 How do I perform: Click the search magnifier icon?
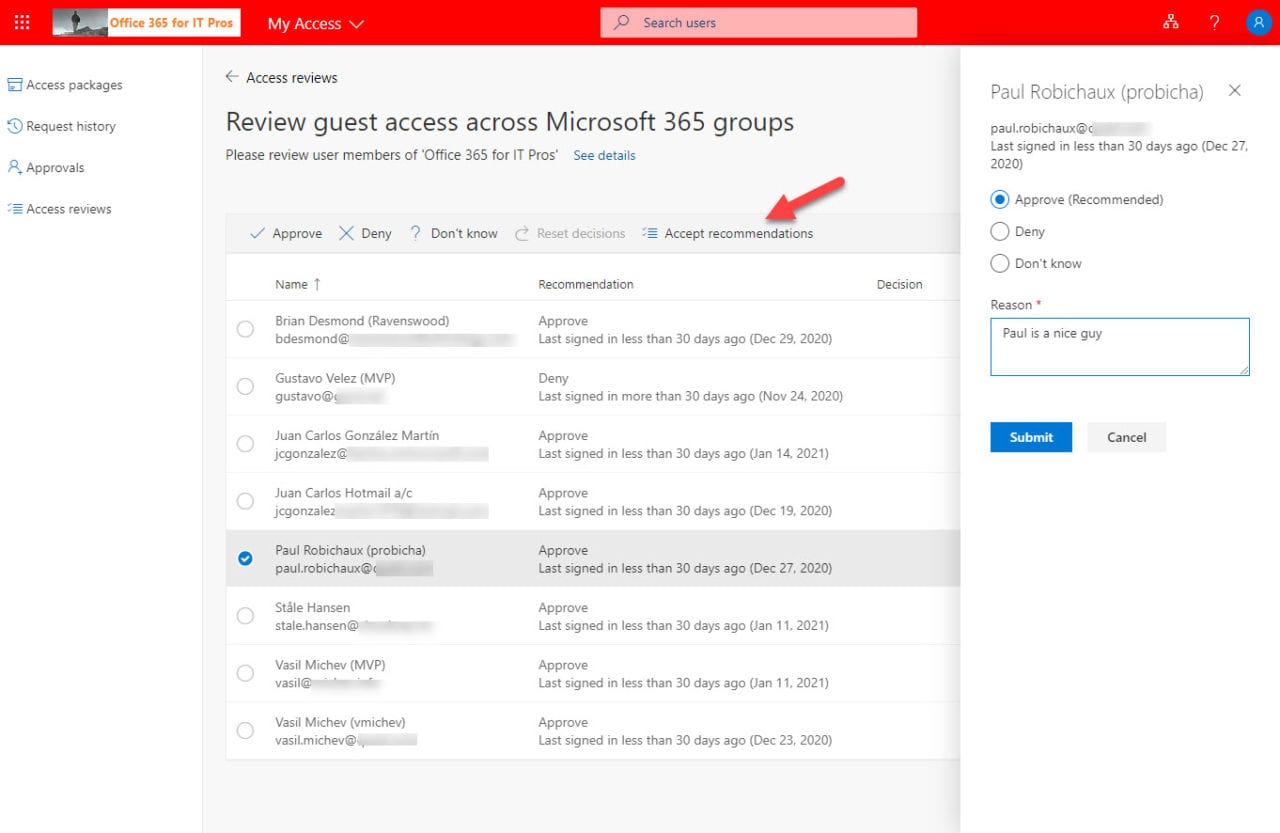(x=622, y=22)
